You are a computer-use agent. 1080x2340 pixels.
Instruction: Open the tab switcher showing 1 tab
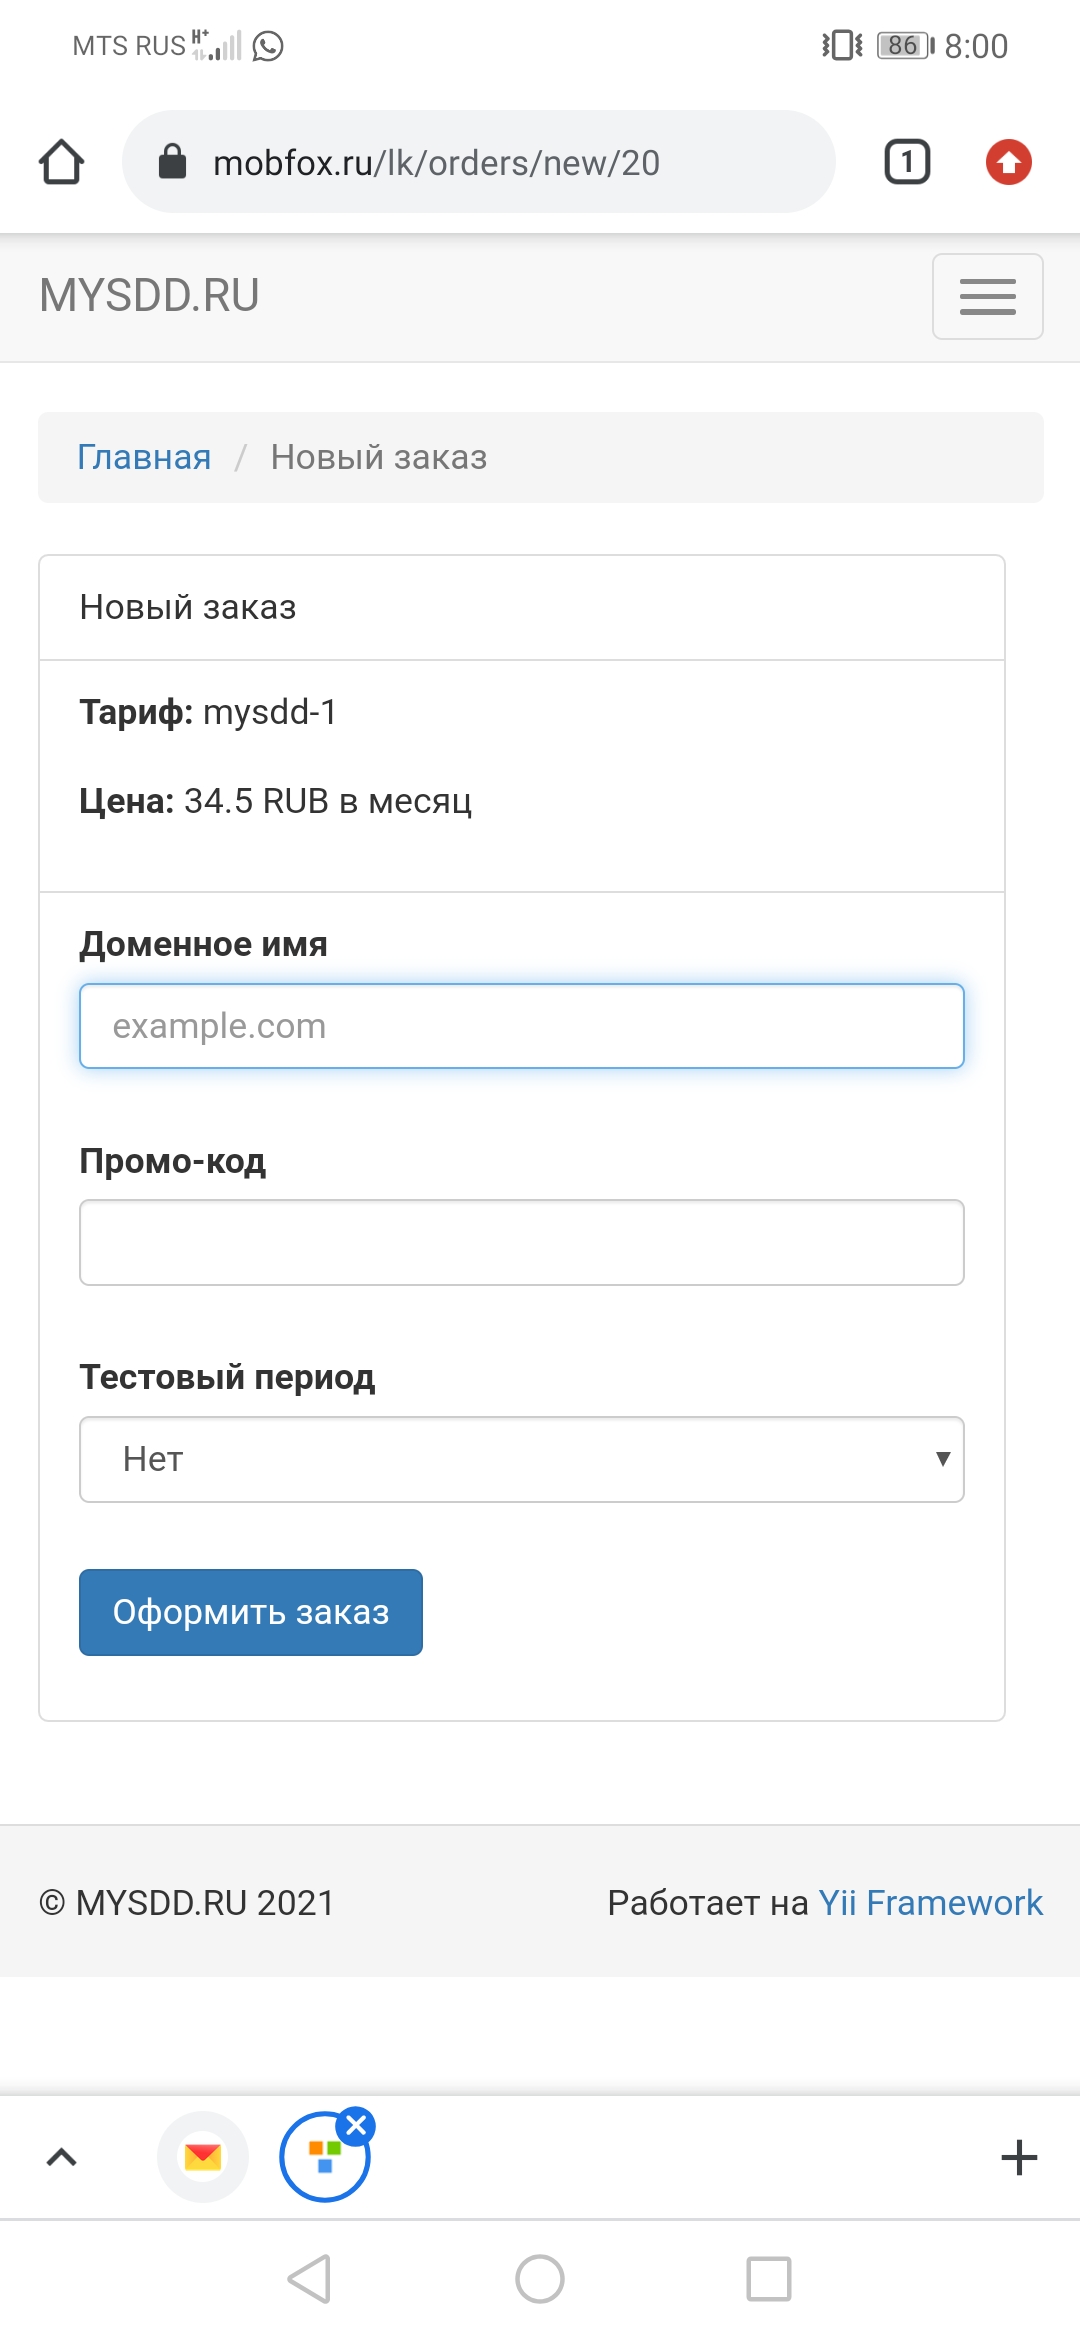click(x=907, y=162)
